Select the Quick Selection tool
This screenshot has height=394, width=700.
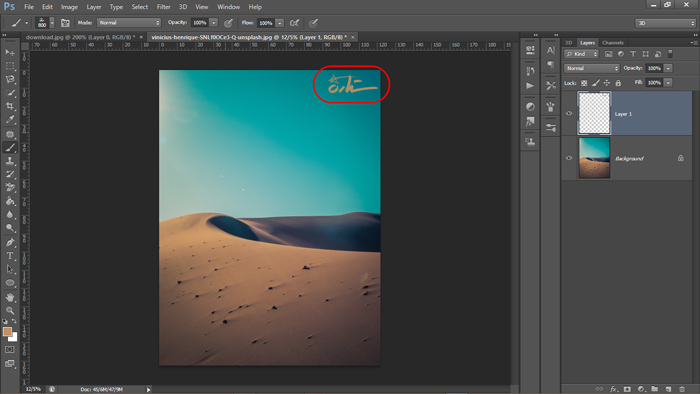coord(10,93)
